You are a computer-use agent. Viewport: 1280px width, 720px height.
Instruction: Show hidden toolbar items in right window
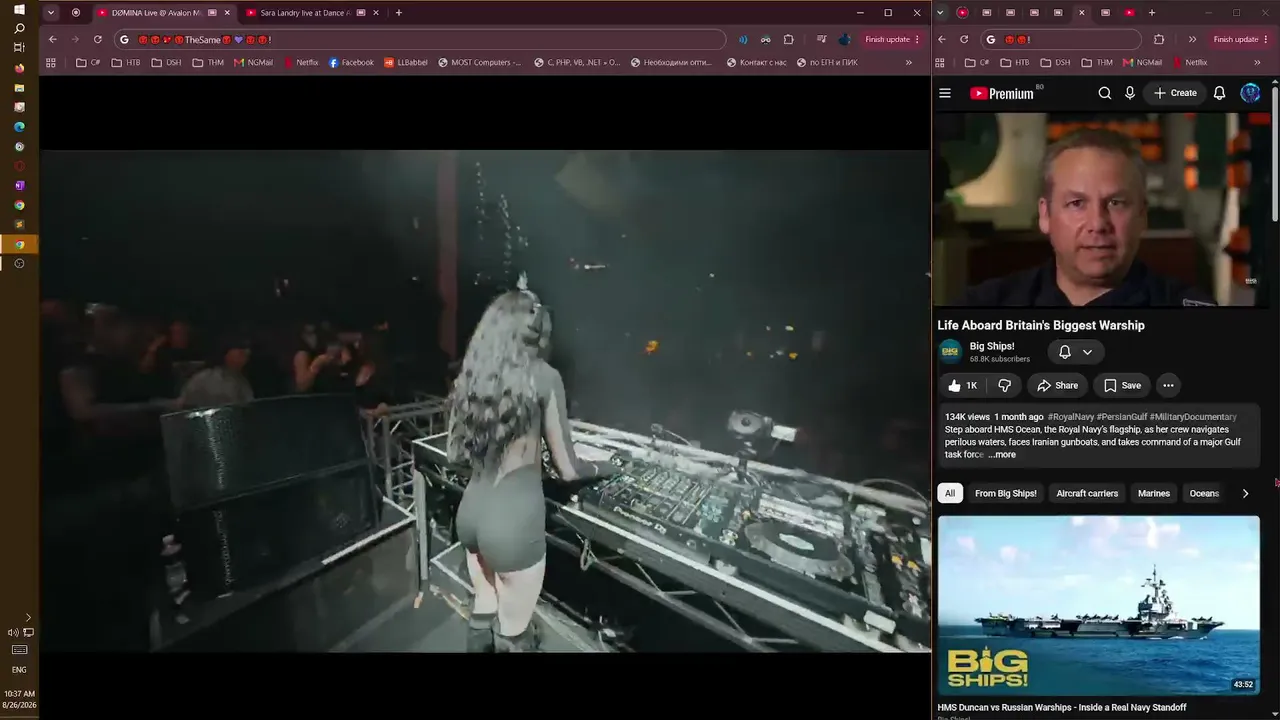(1192, 39)
